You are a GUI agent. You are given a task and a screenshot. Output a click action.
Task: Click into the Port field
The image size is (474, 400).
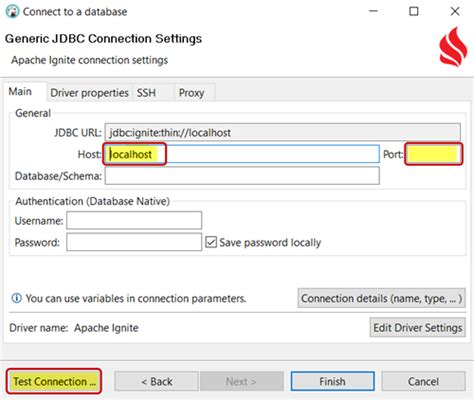[434, 154]
